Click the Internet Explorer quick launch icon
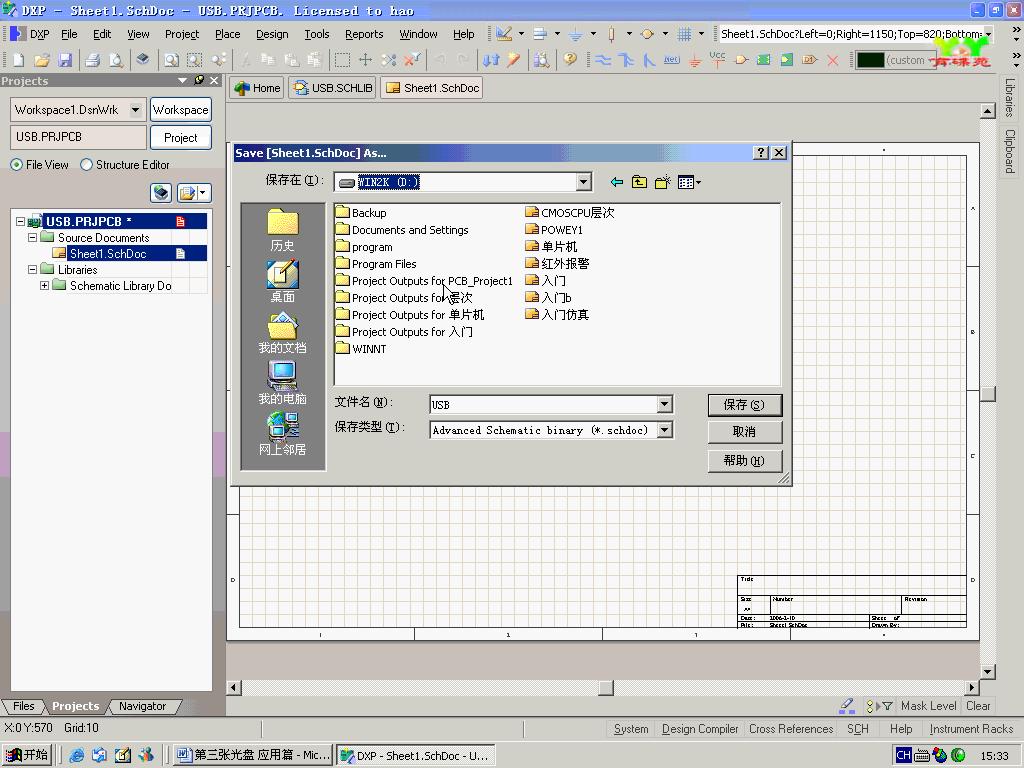The width and height of the screenshot is (1024, 768). 76,756
